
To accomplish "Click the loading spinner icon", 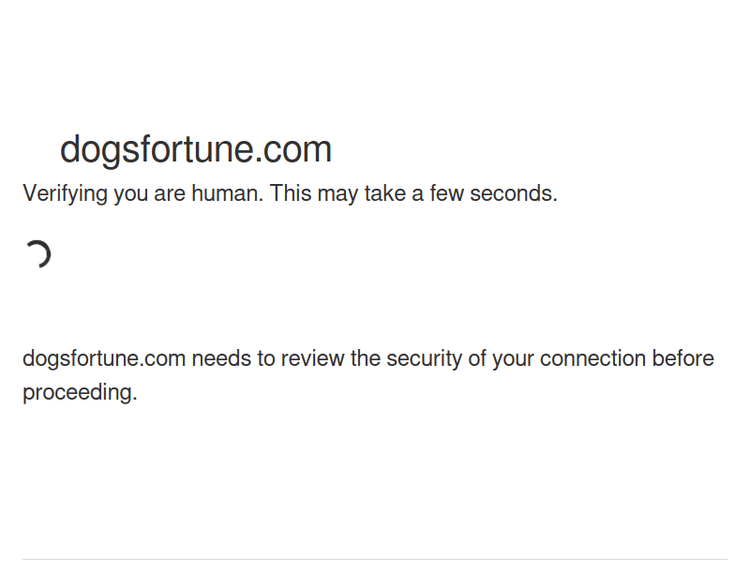I will coord(38,254).
